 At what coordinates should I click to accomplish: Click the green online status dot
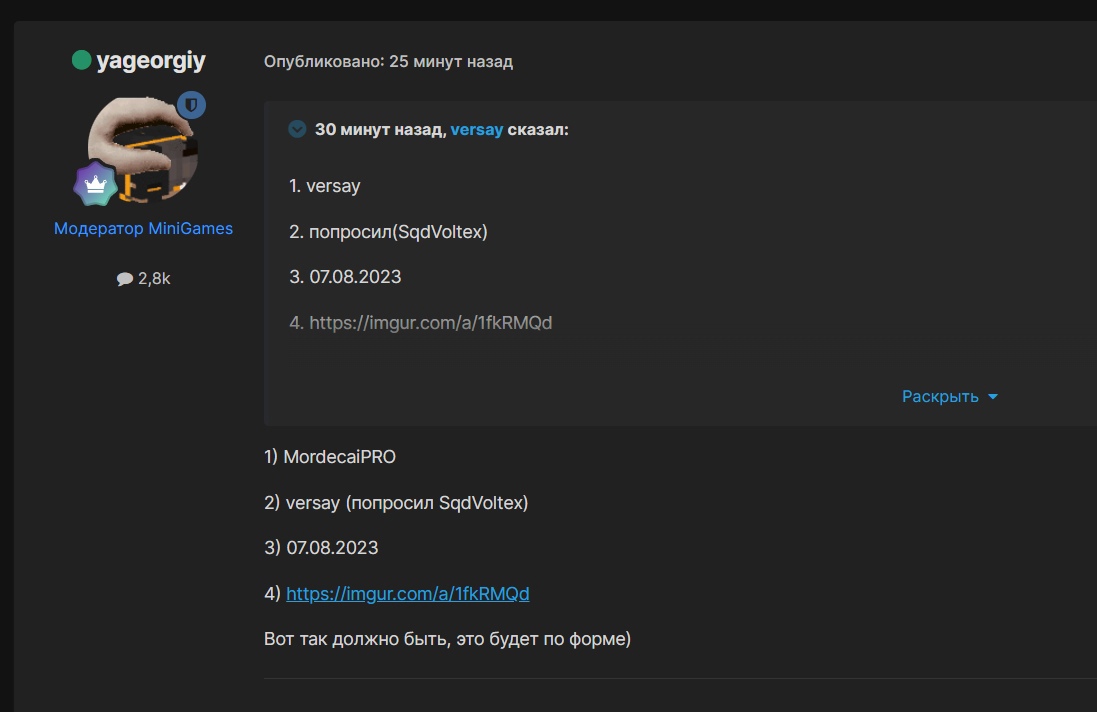click(x=82, y=61)
